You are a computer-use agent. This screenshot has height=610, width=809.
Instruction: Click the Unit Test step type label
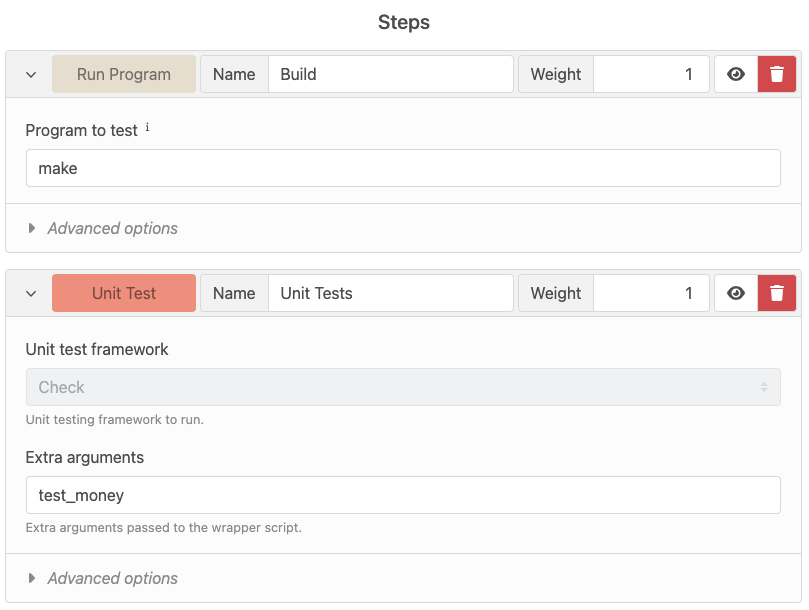click(124, 293)
